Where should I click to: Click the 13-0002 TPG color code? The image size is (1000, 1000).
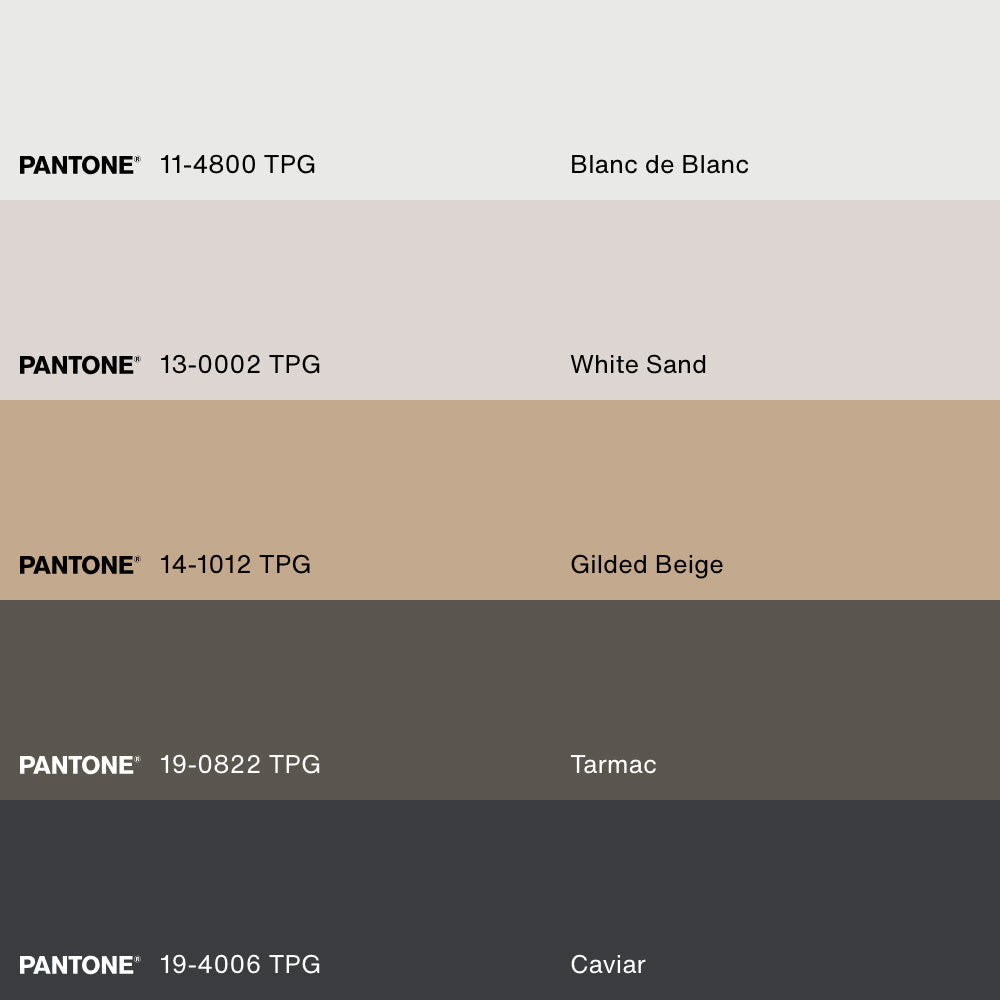coord(240,365)
